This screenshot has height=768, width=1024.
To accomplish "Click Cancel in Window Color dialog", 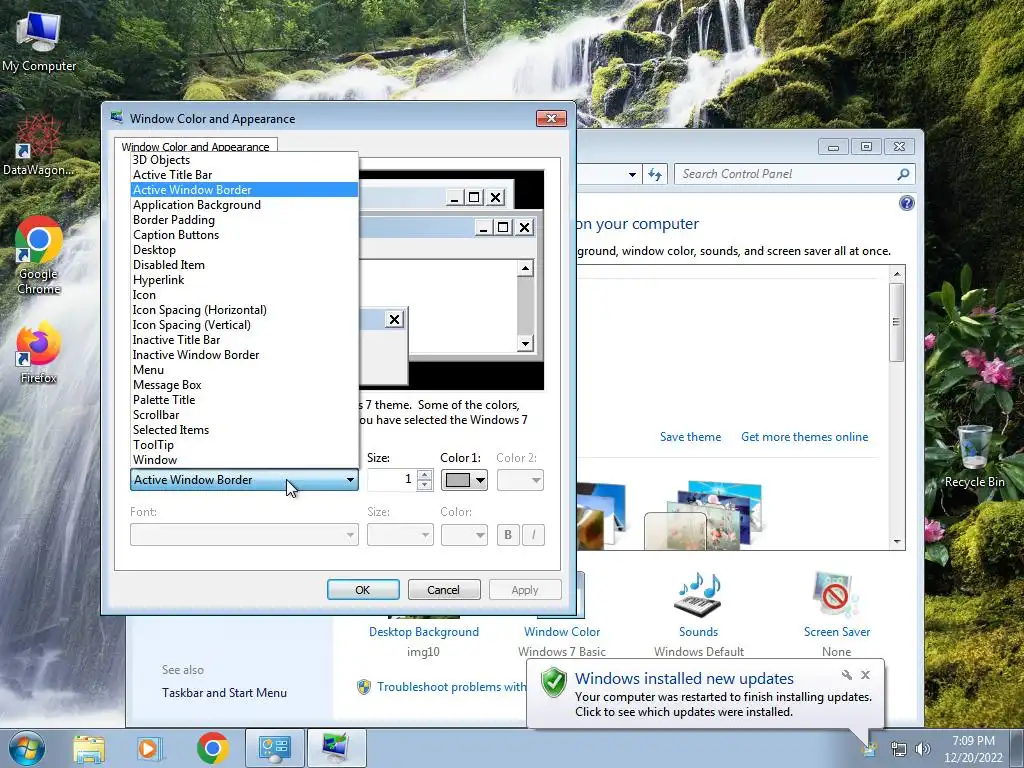I will pyautogui.click(x=444, y=590).
